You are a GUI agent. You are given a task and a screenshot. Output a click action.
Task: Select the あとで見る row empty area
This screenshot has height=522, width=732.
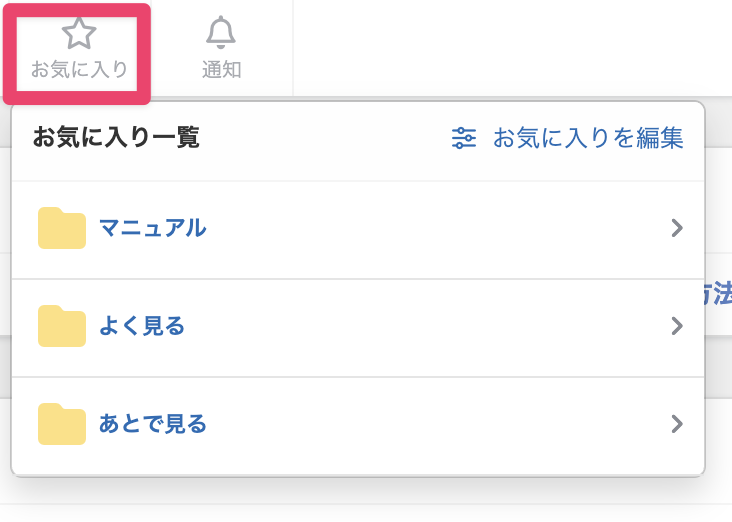(434, 426)
